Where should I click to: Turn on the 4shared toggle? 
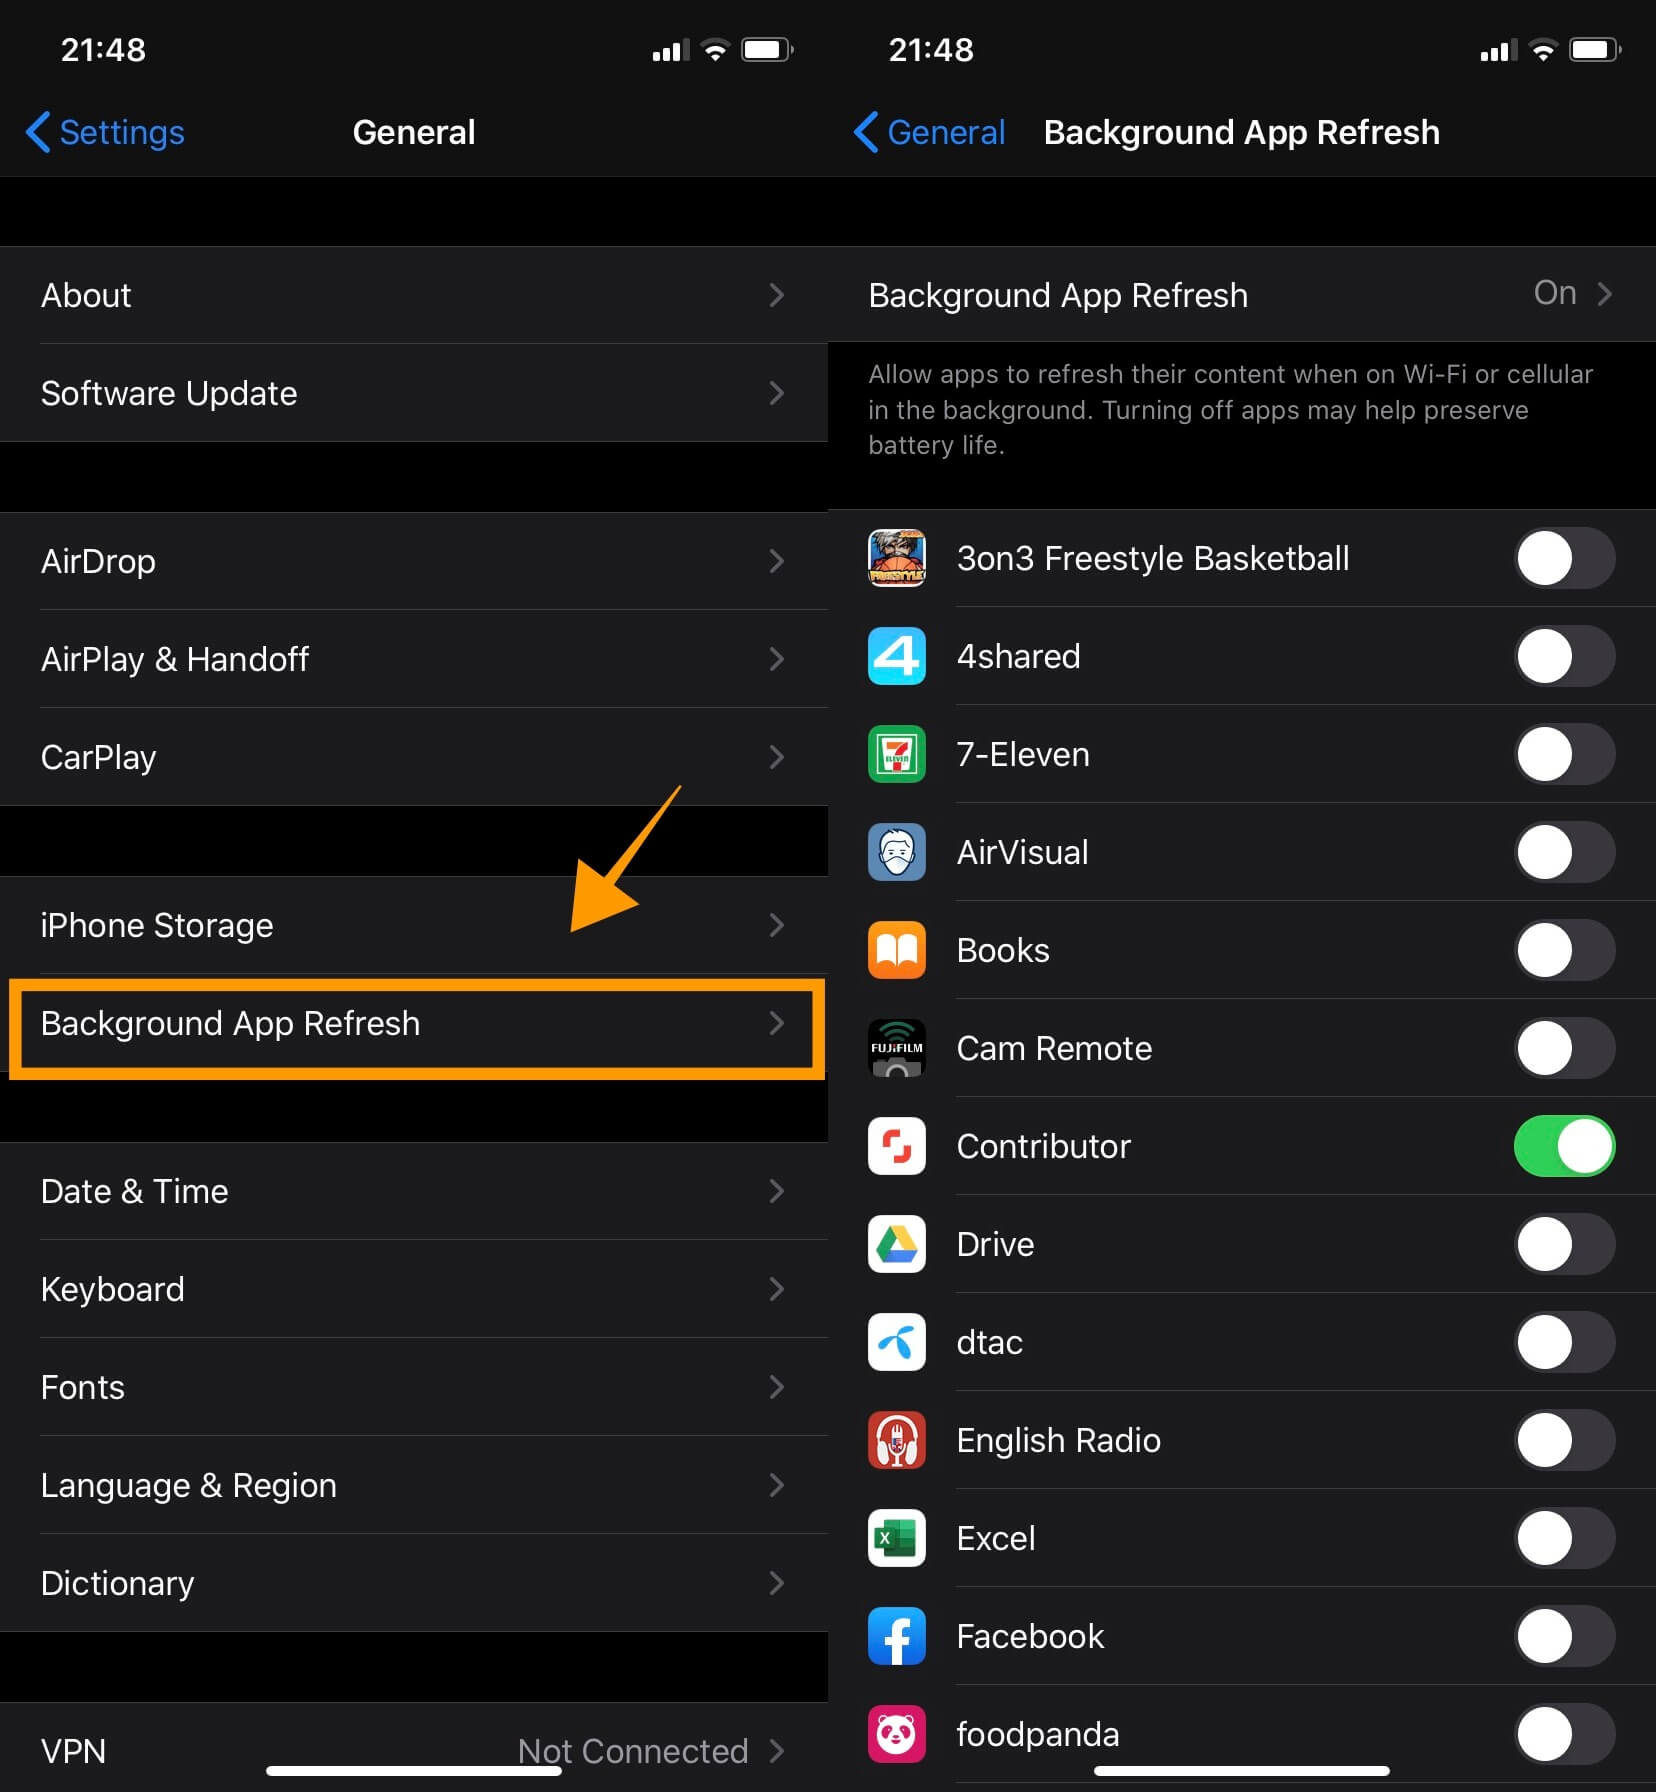pyautogui.click(x=1564, y=656)
